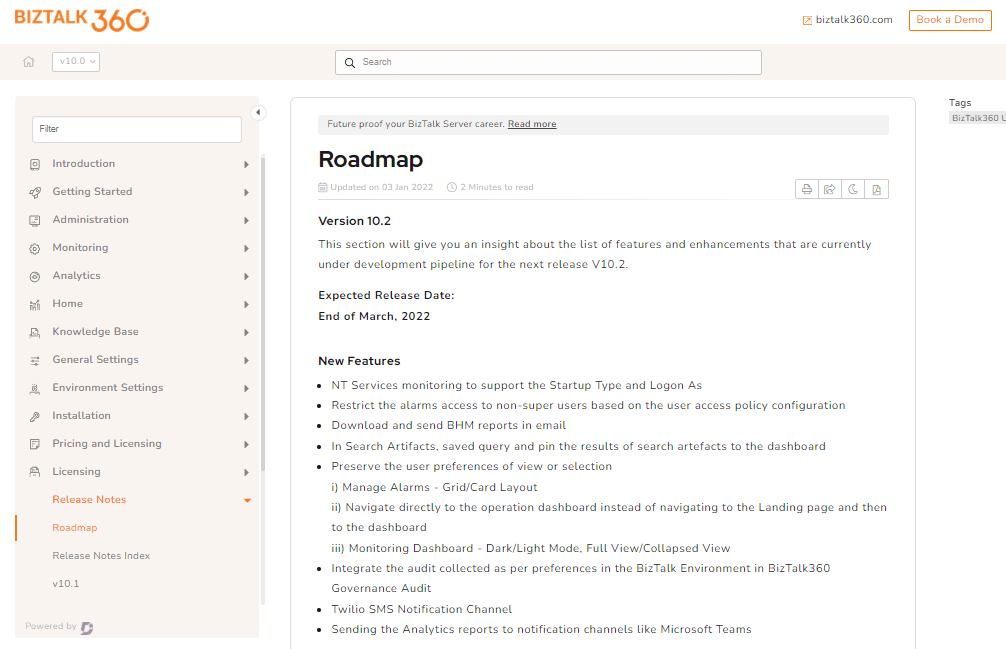Toggle dark mode with moon icon
The height and width of the screenshot is (649, 1006).
coord(853,189)
